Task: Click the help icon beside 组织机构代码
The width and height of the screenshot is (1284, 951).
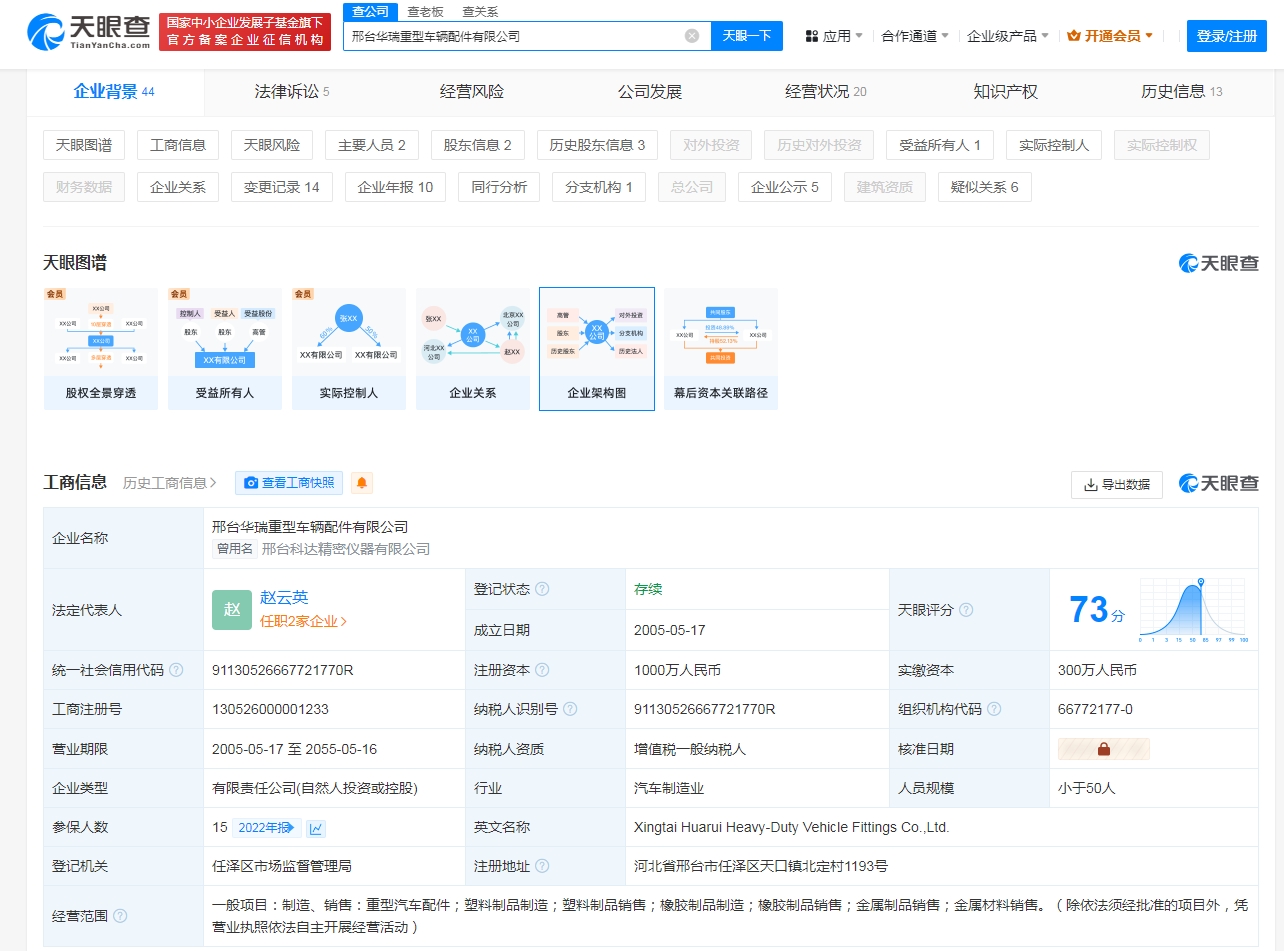Action: tap(994, 709)
